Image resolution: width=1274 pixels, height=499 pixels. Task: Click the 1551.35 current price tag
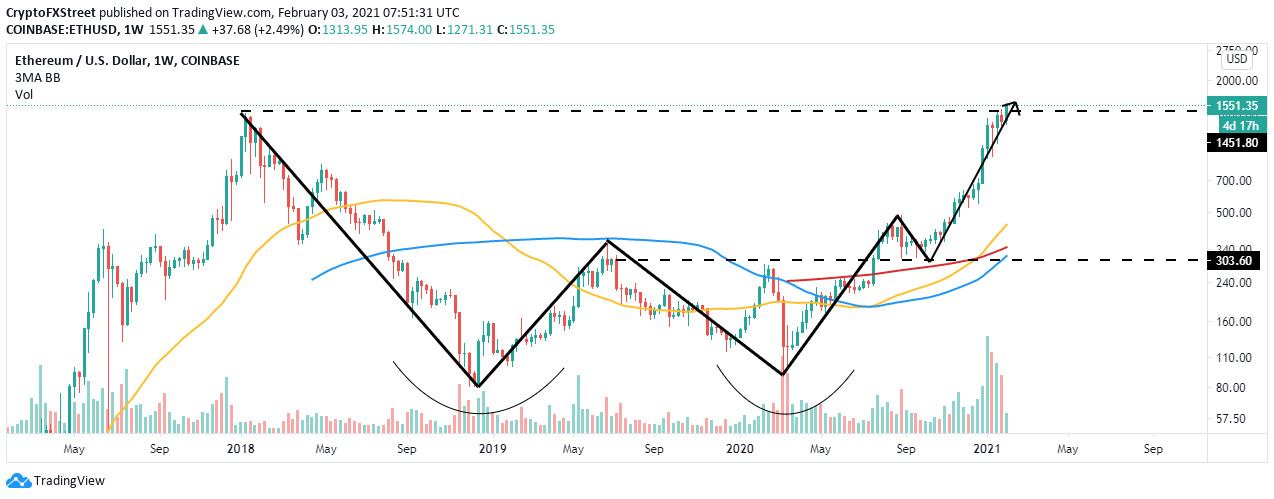(x=1239, y=105)
